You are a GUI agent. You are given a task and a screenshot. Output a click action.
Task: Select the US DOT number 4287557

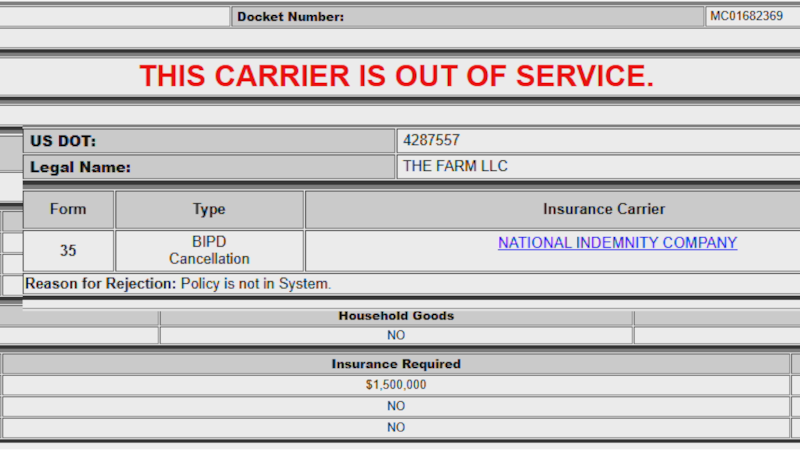tap(431, 141)
